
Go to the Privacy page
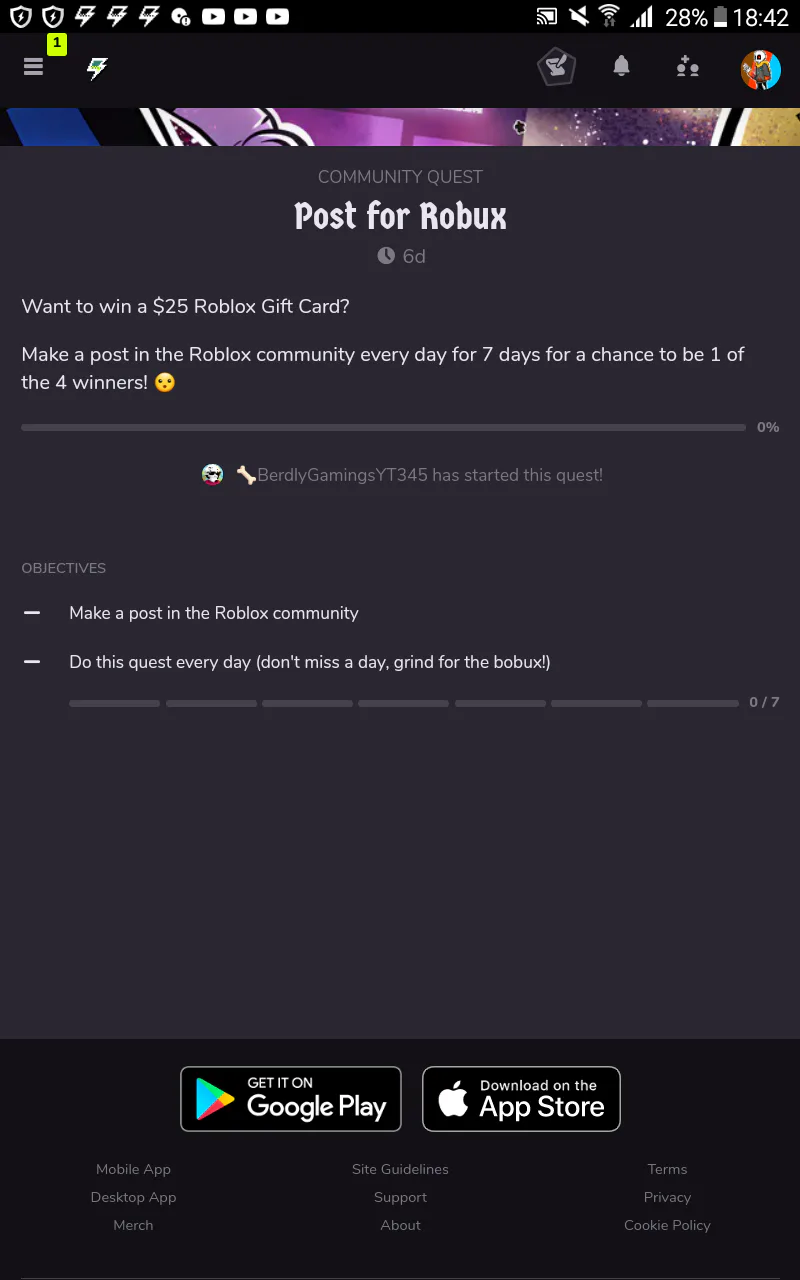click(x=667, y=1197)
